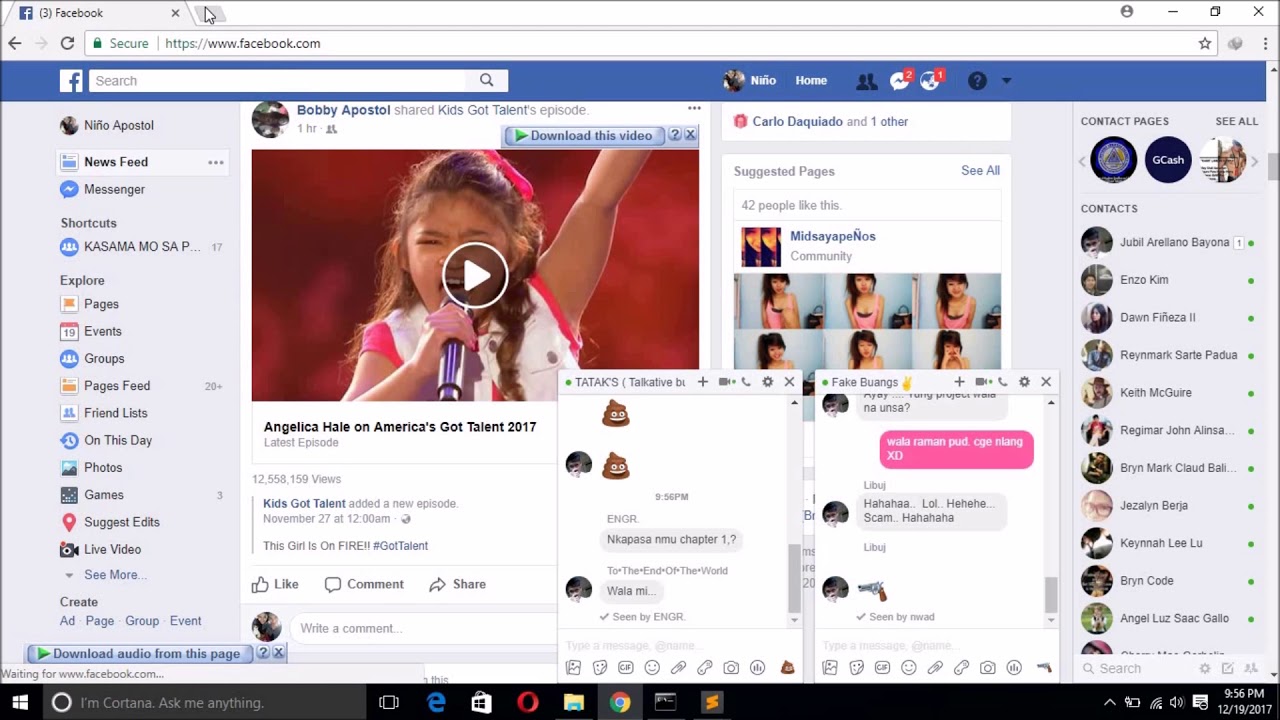Open Windows Start menu

click(20, 702)
